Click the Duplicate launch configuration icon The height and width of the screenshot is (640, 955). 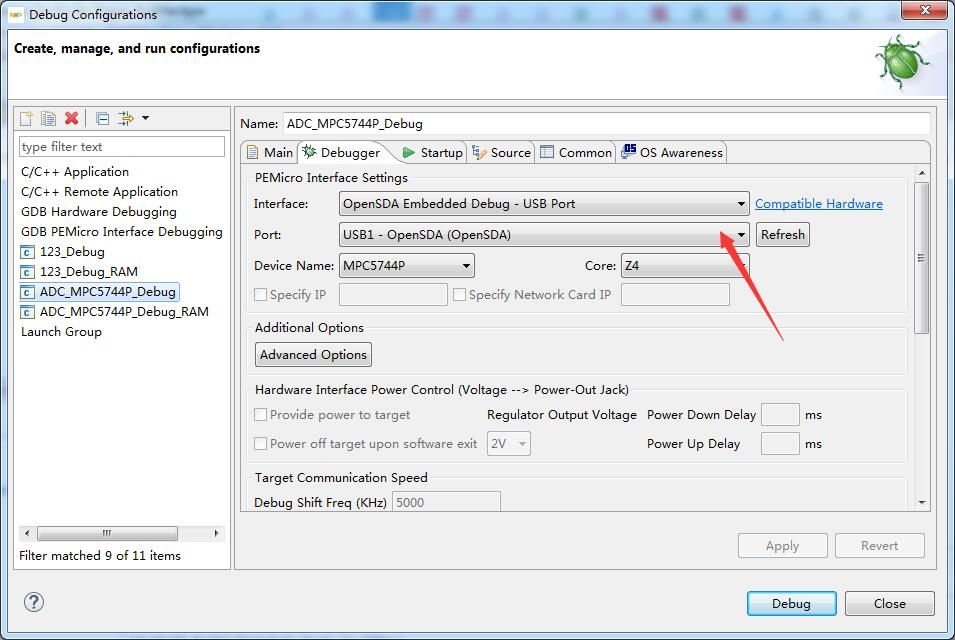[48, 118]
